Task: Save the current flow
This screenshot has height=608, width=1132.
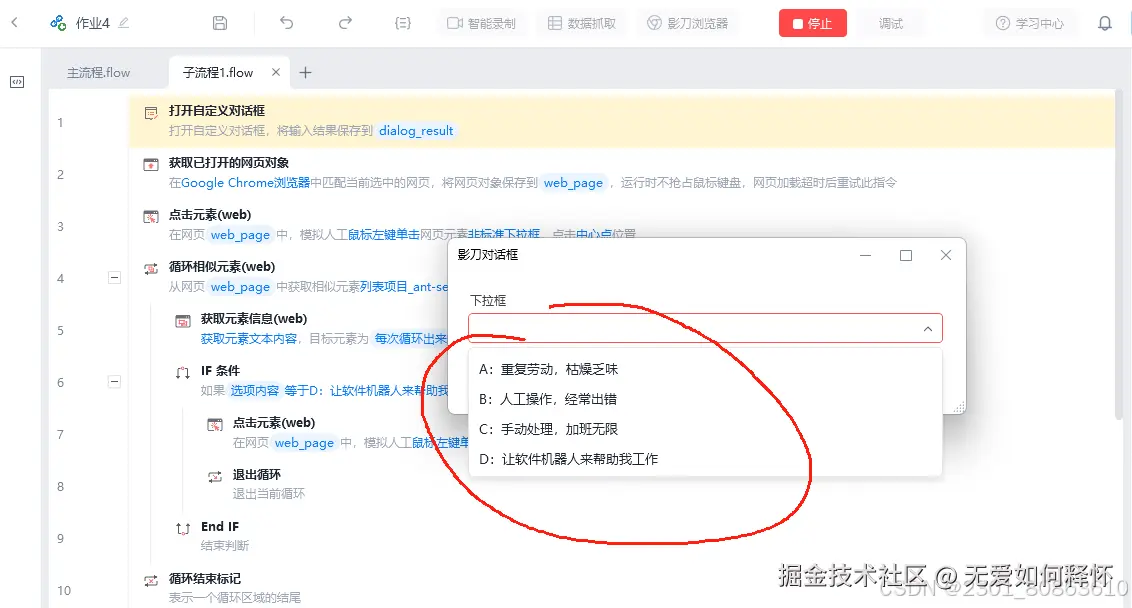Action: (219, 22)
